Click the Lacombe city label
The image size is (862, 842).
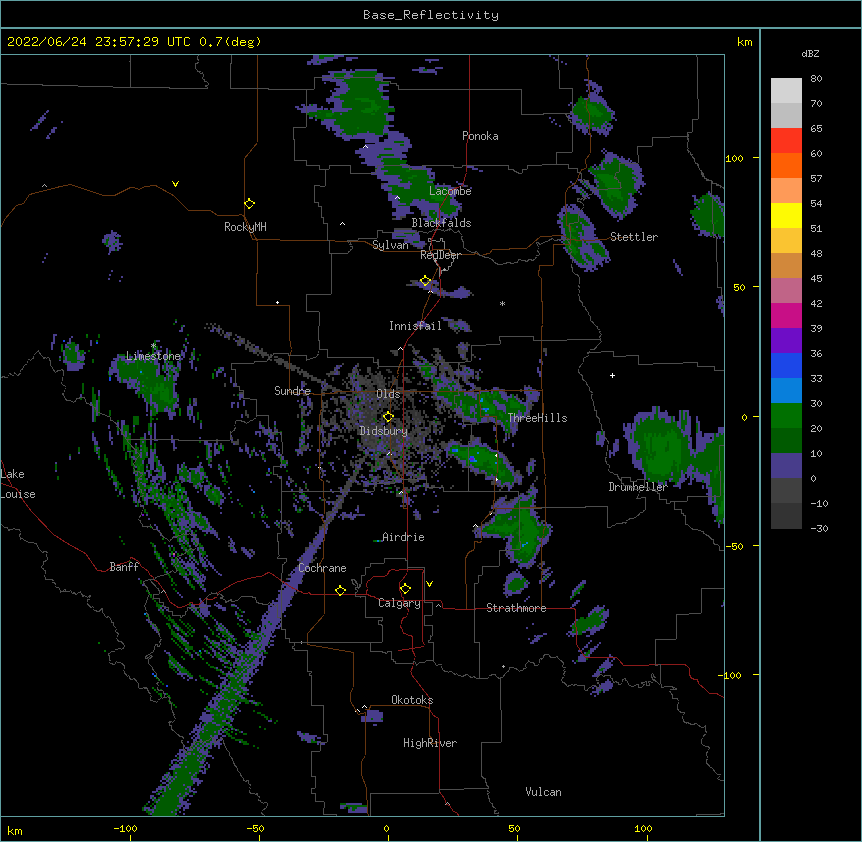[450, 191]
